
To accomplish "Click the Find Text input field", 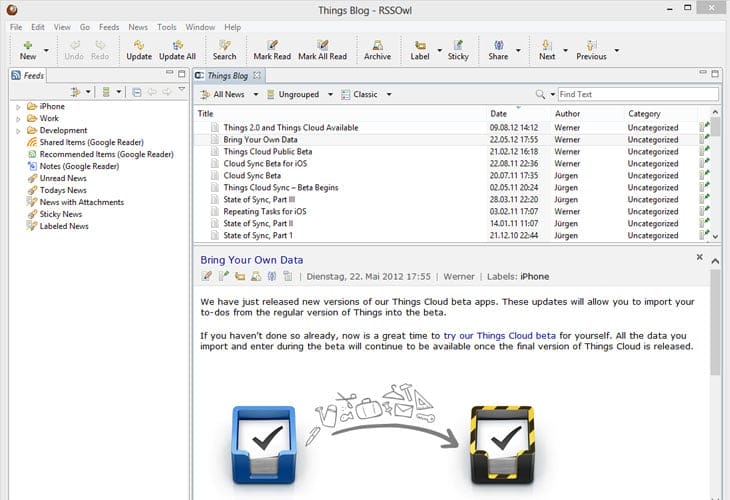I will coord(638,94).
